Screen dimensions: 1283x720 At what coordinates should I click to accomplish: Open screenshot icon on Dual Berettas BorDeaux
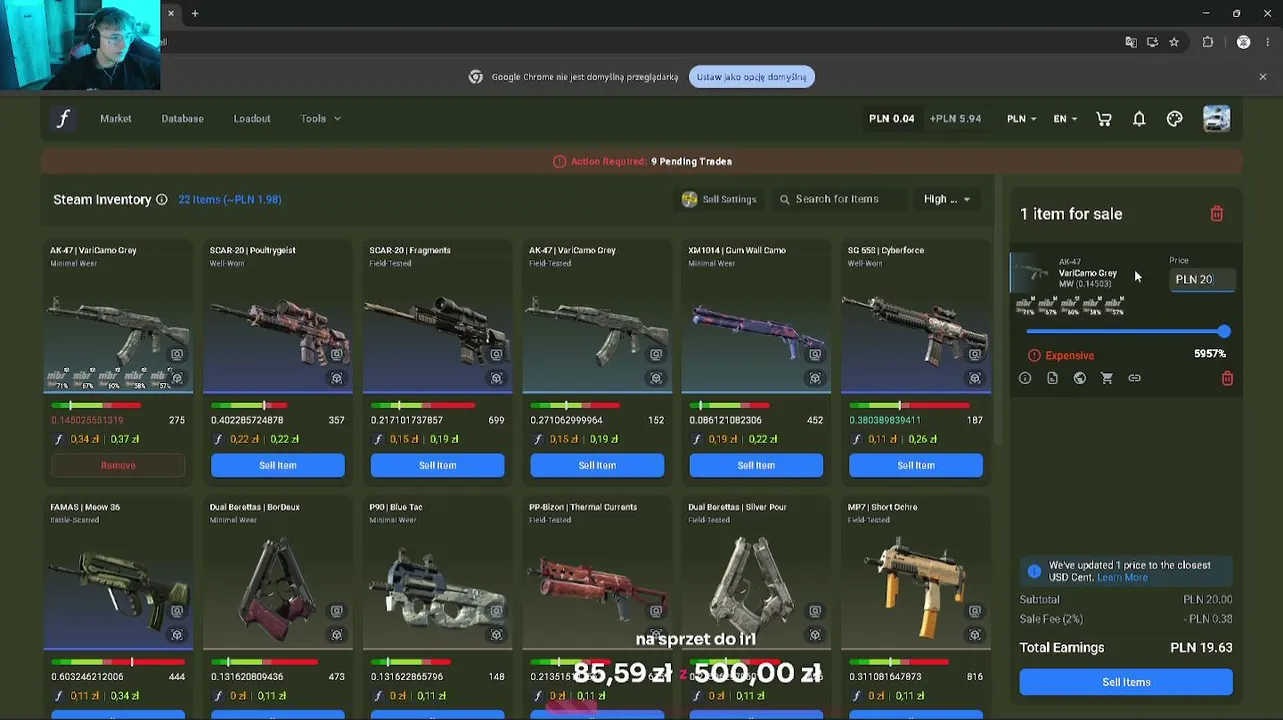(x=337, y=611)
